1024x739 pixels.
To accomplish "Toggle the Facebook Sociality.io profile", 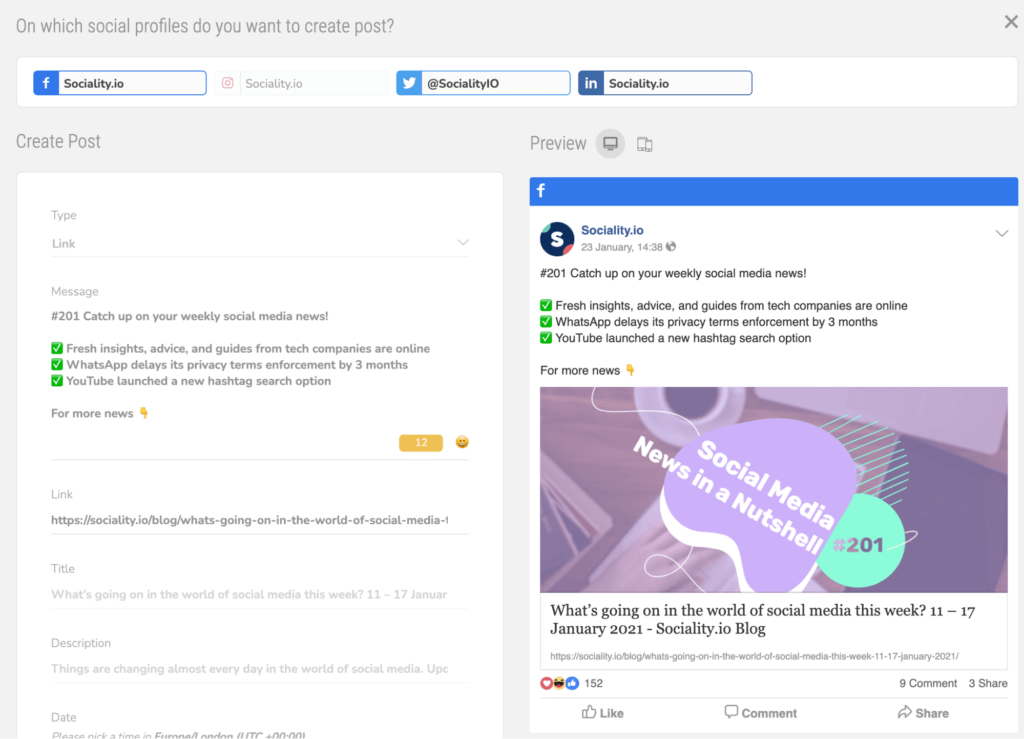I will pyautogui.click(x=120, y=83).
